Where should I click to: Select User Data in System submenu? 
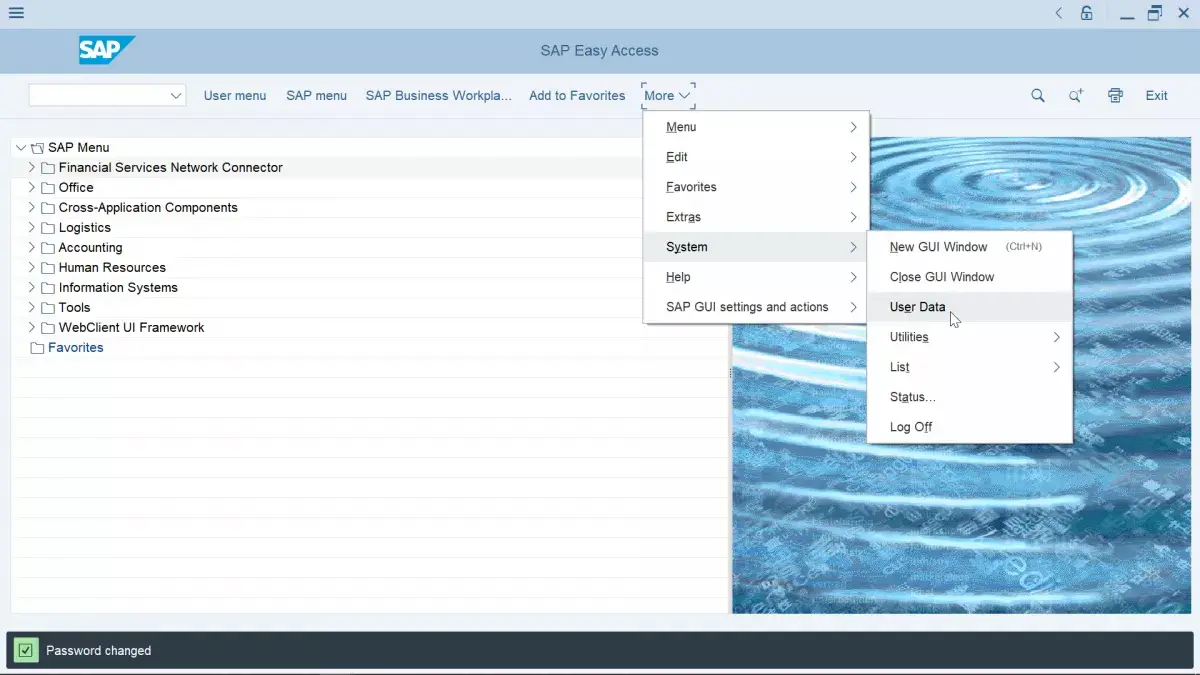tap(969, 307)
